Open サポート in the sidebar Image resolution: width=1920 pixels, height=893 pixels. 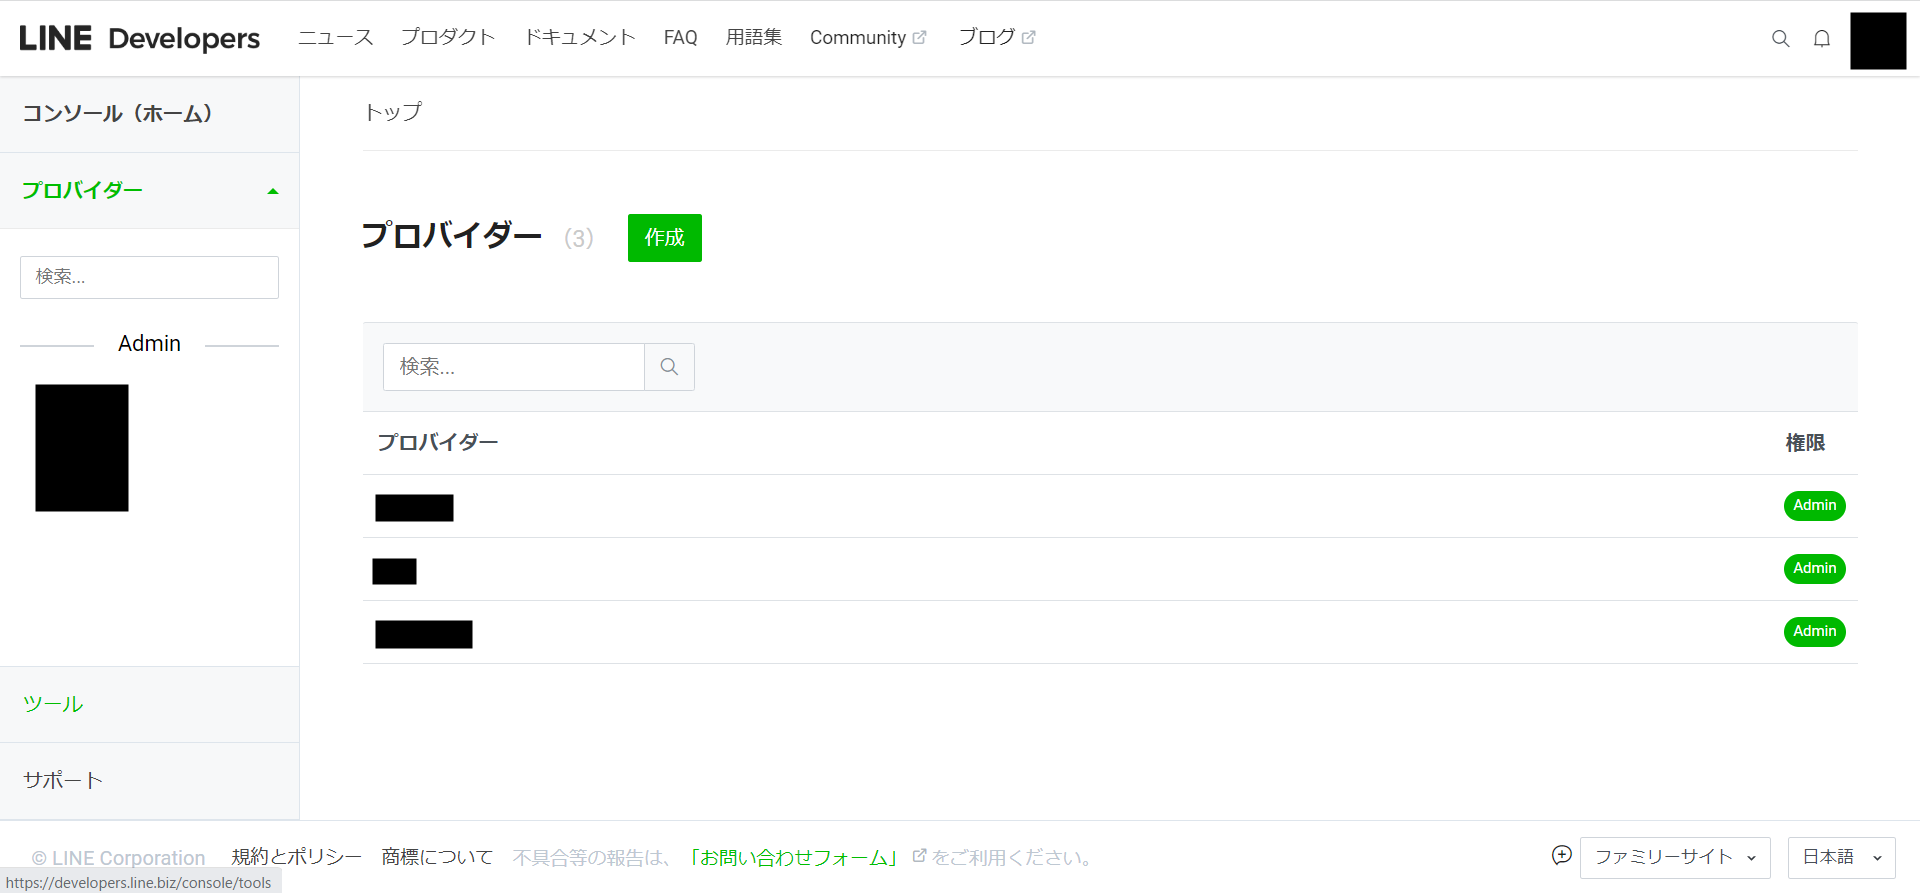point(63,780)
